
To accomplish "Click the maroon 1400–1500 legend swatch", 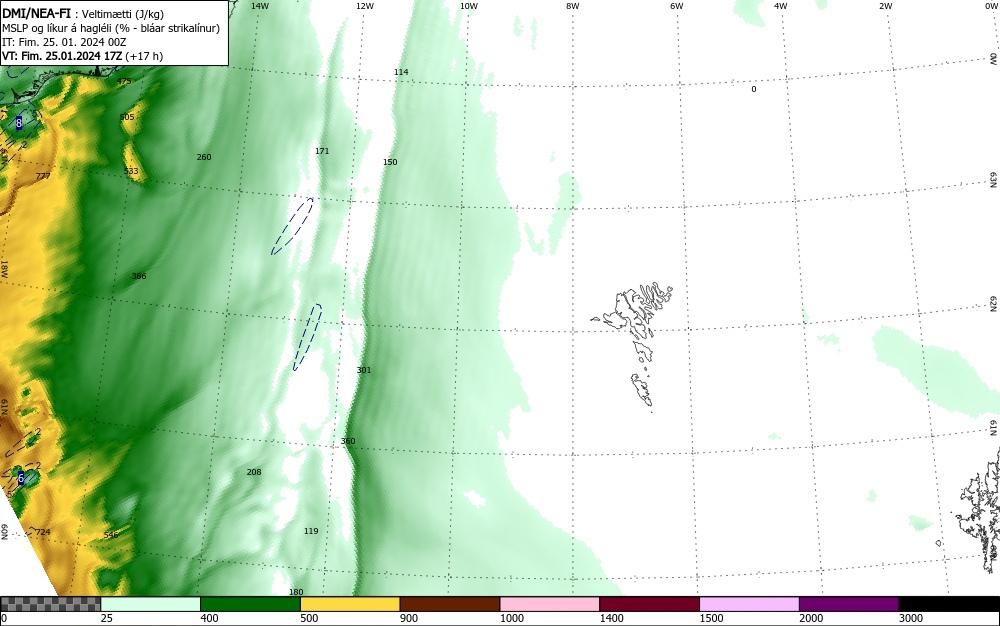I will (x=649, y=604).
